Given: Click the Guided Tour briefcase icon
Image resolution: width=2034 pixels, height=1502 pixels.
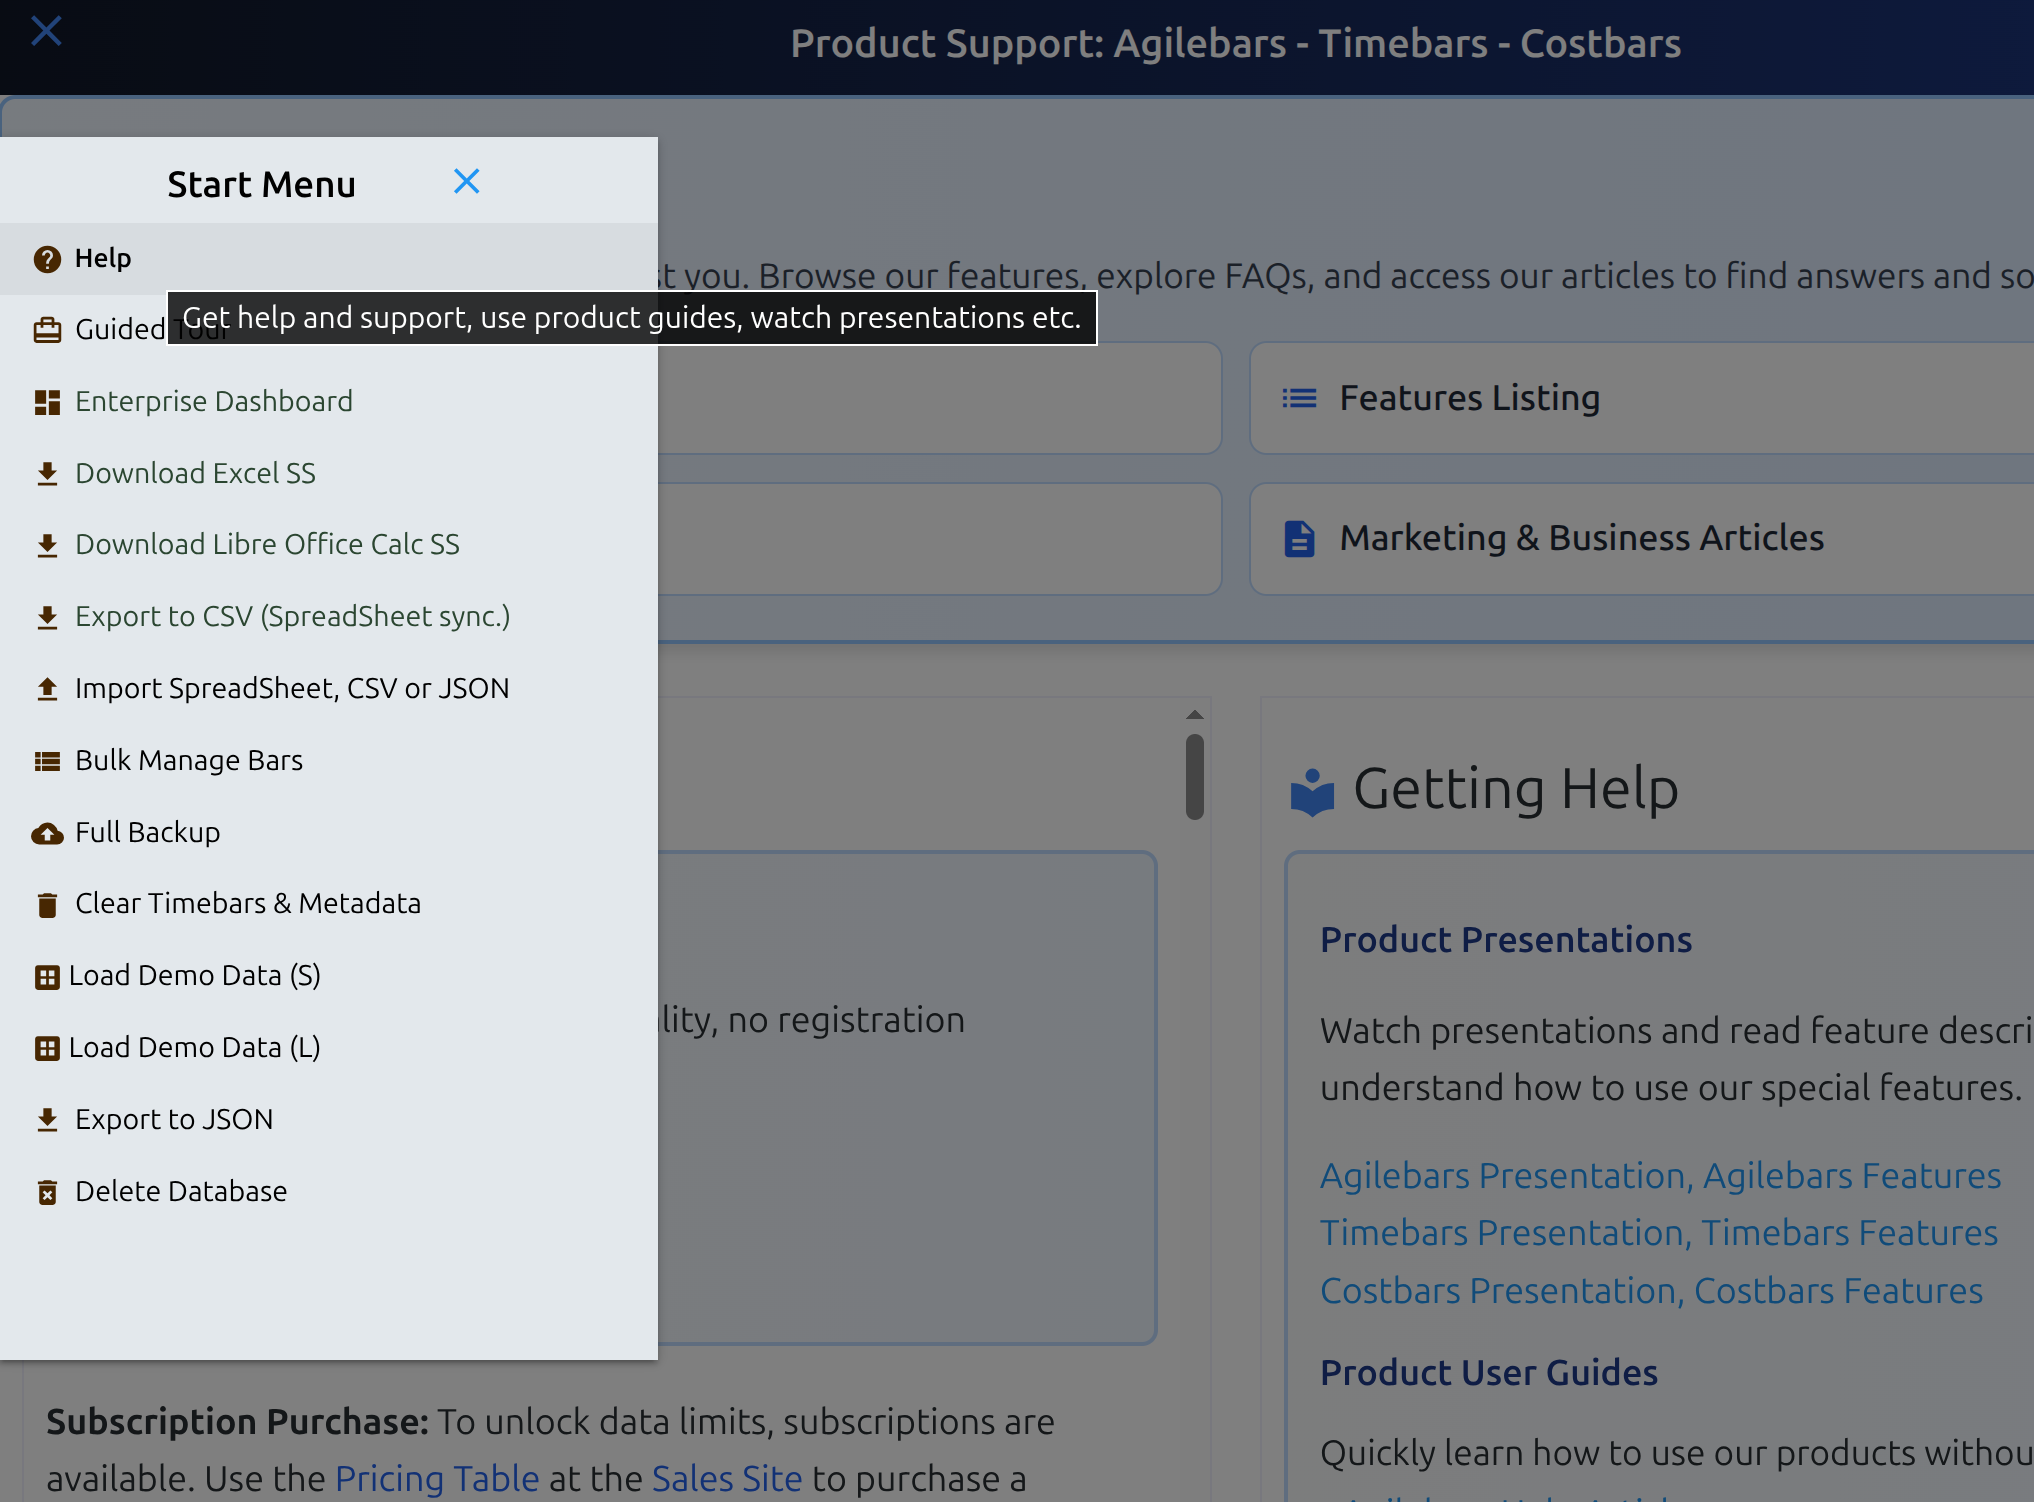Looking at the screenshot, I should [47, 330].
